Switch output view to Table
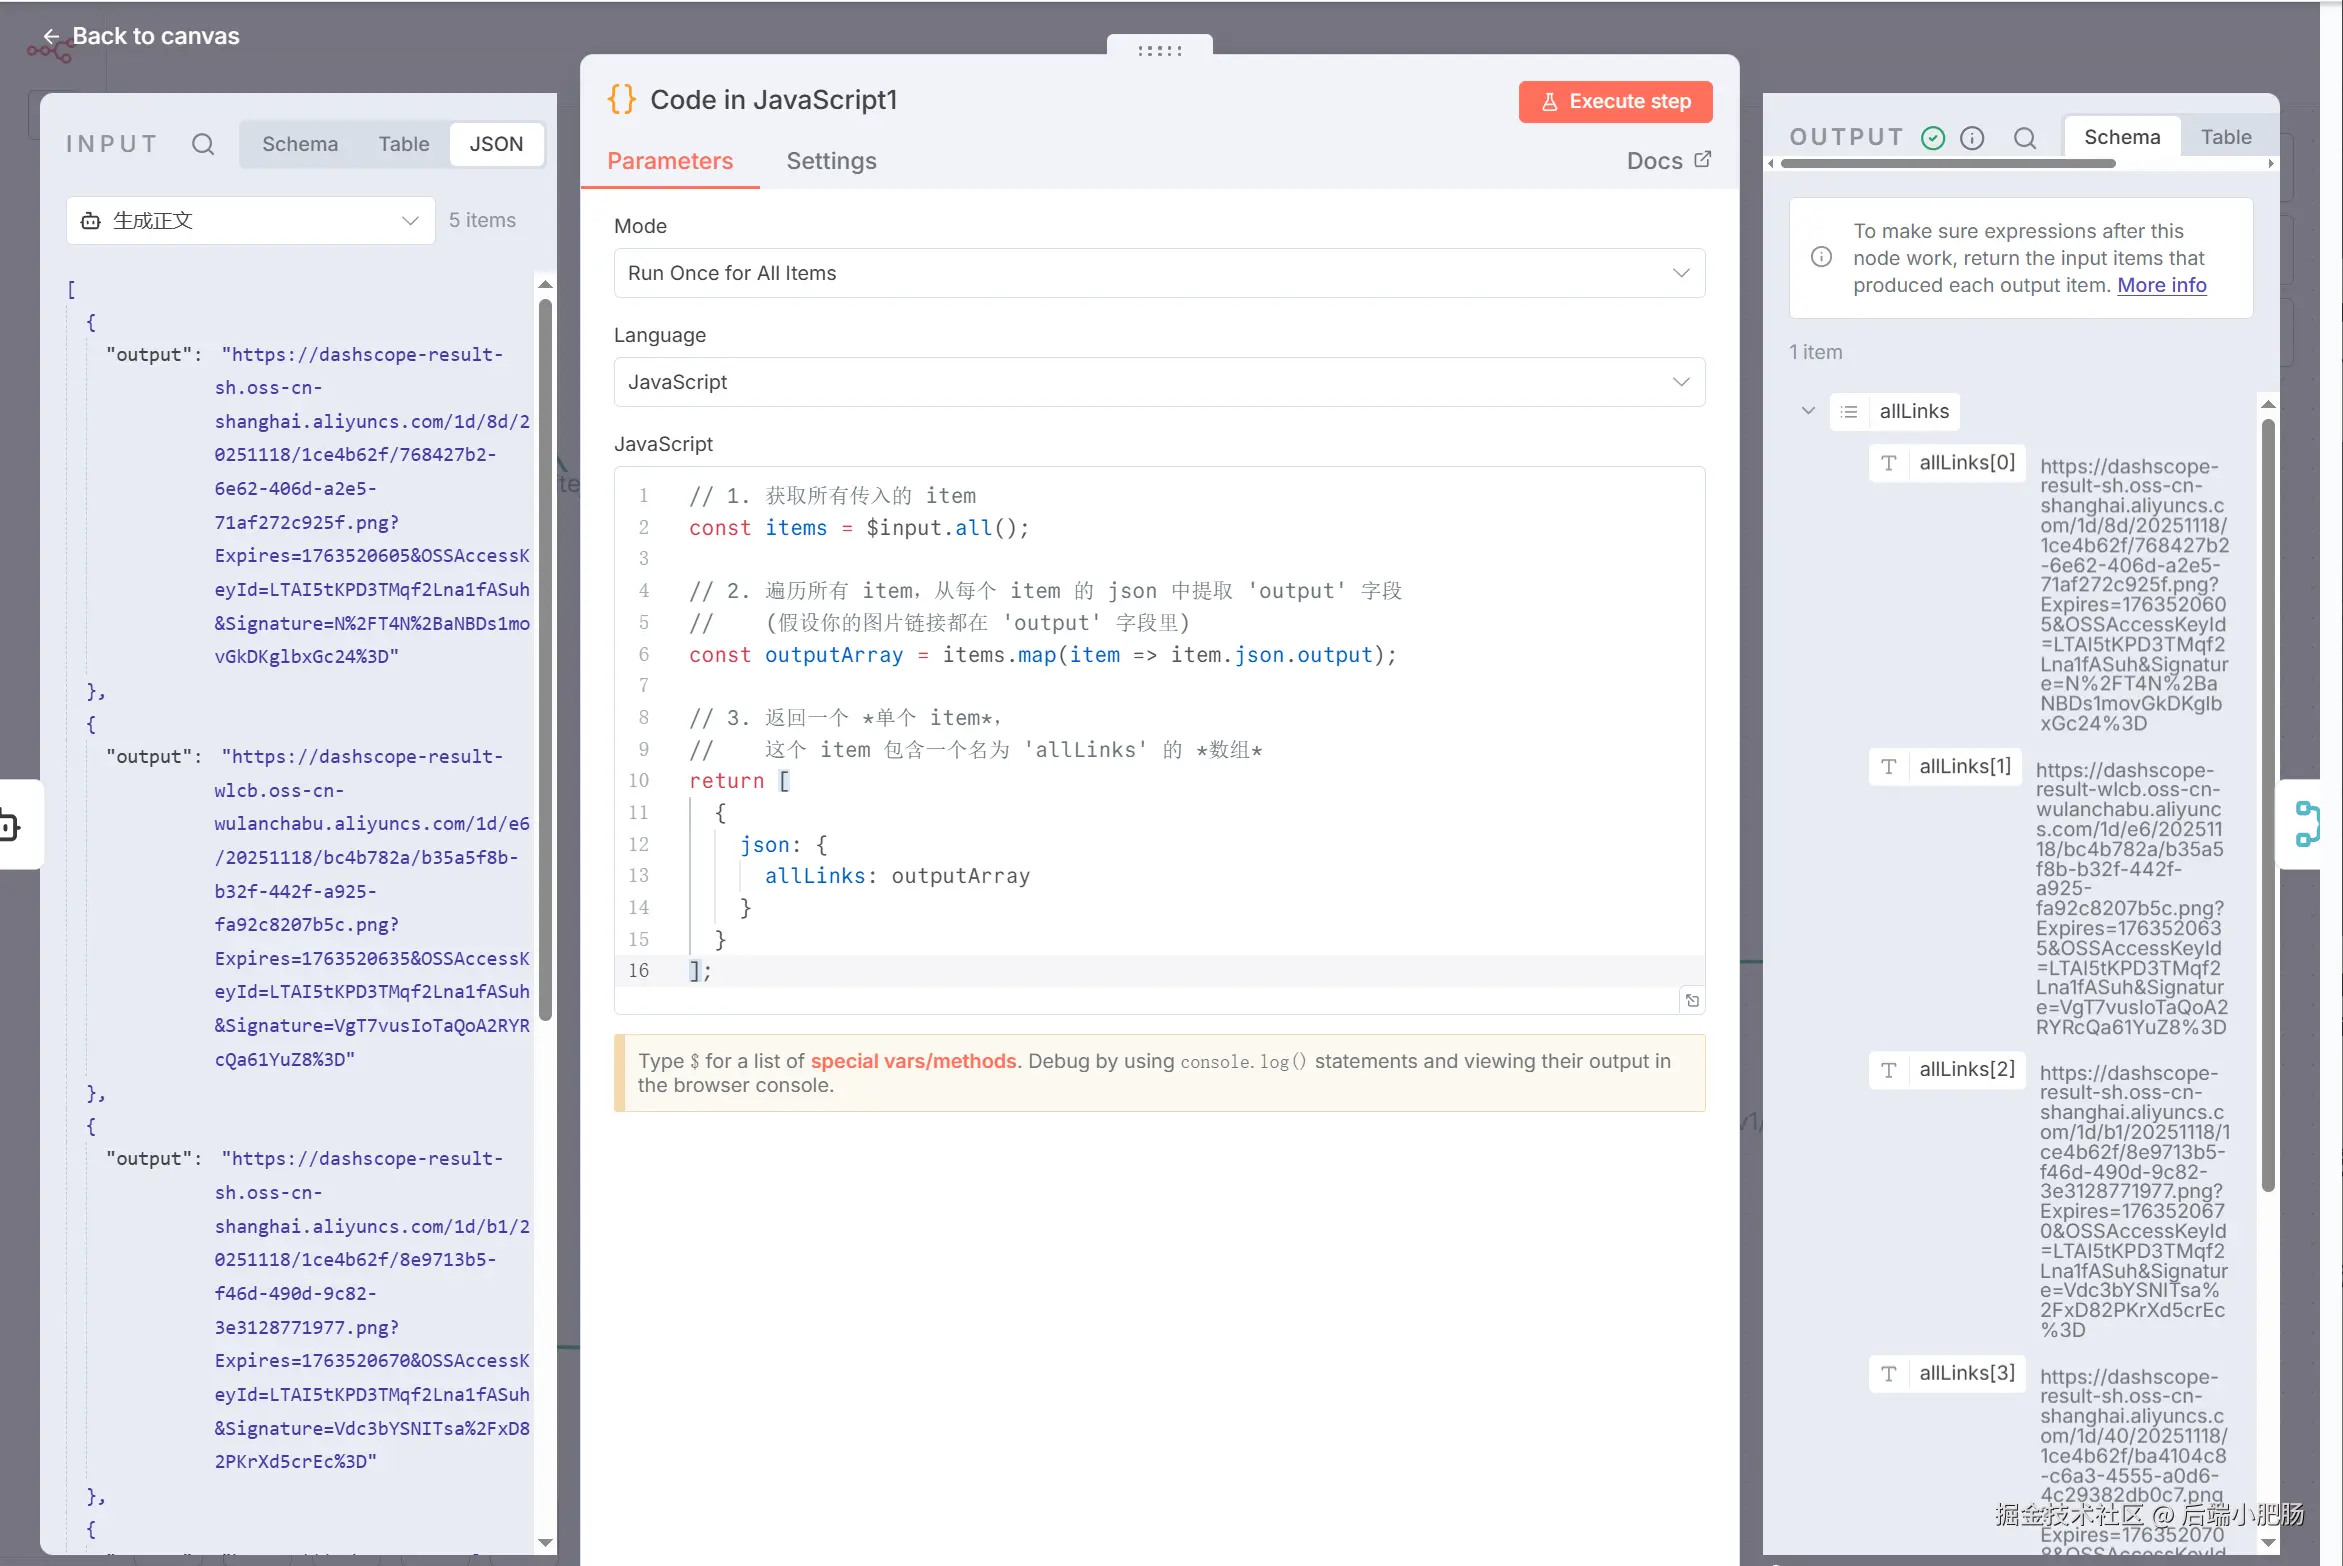 (2225, 138)
